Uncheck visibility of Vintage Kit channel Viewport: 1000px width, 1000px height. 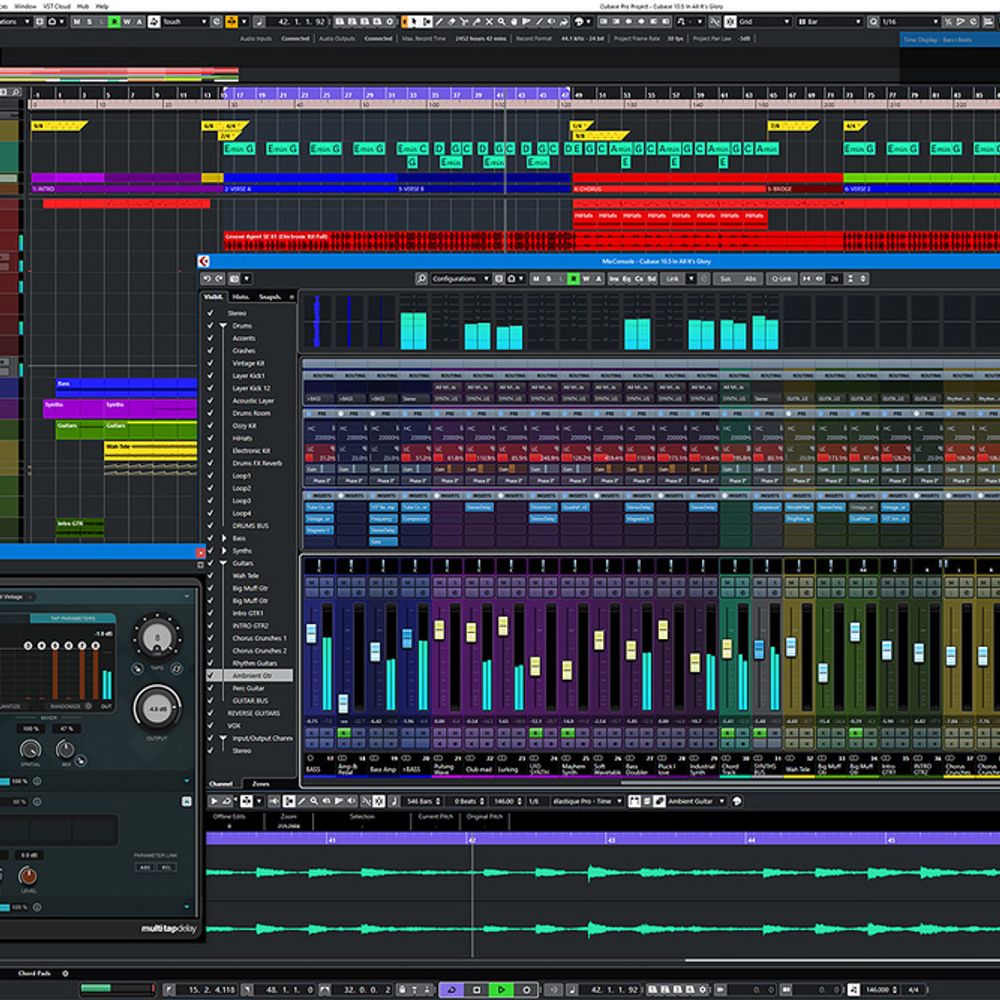210,363
